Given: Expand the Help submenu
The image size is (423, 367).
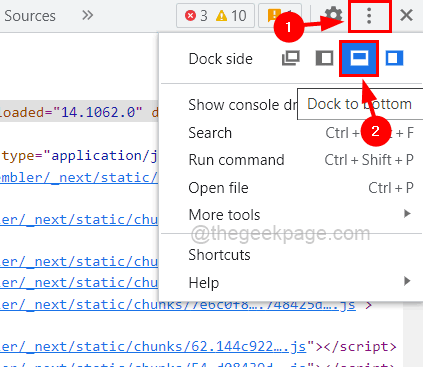Looking at the screenshot, I should click(x=292, y=283).
